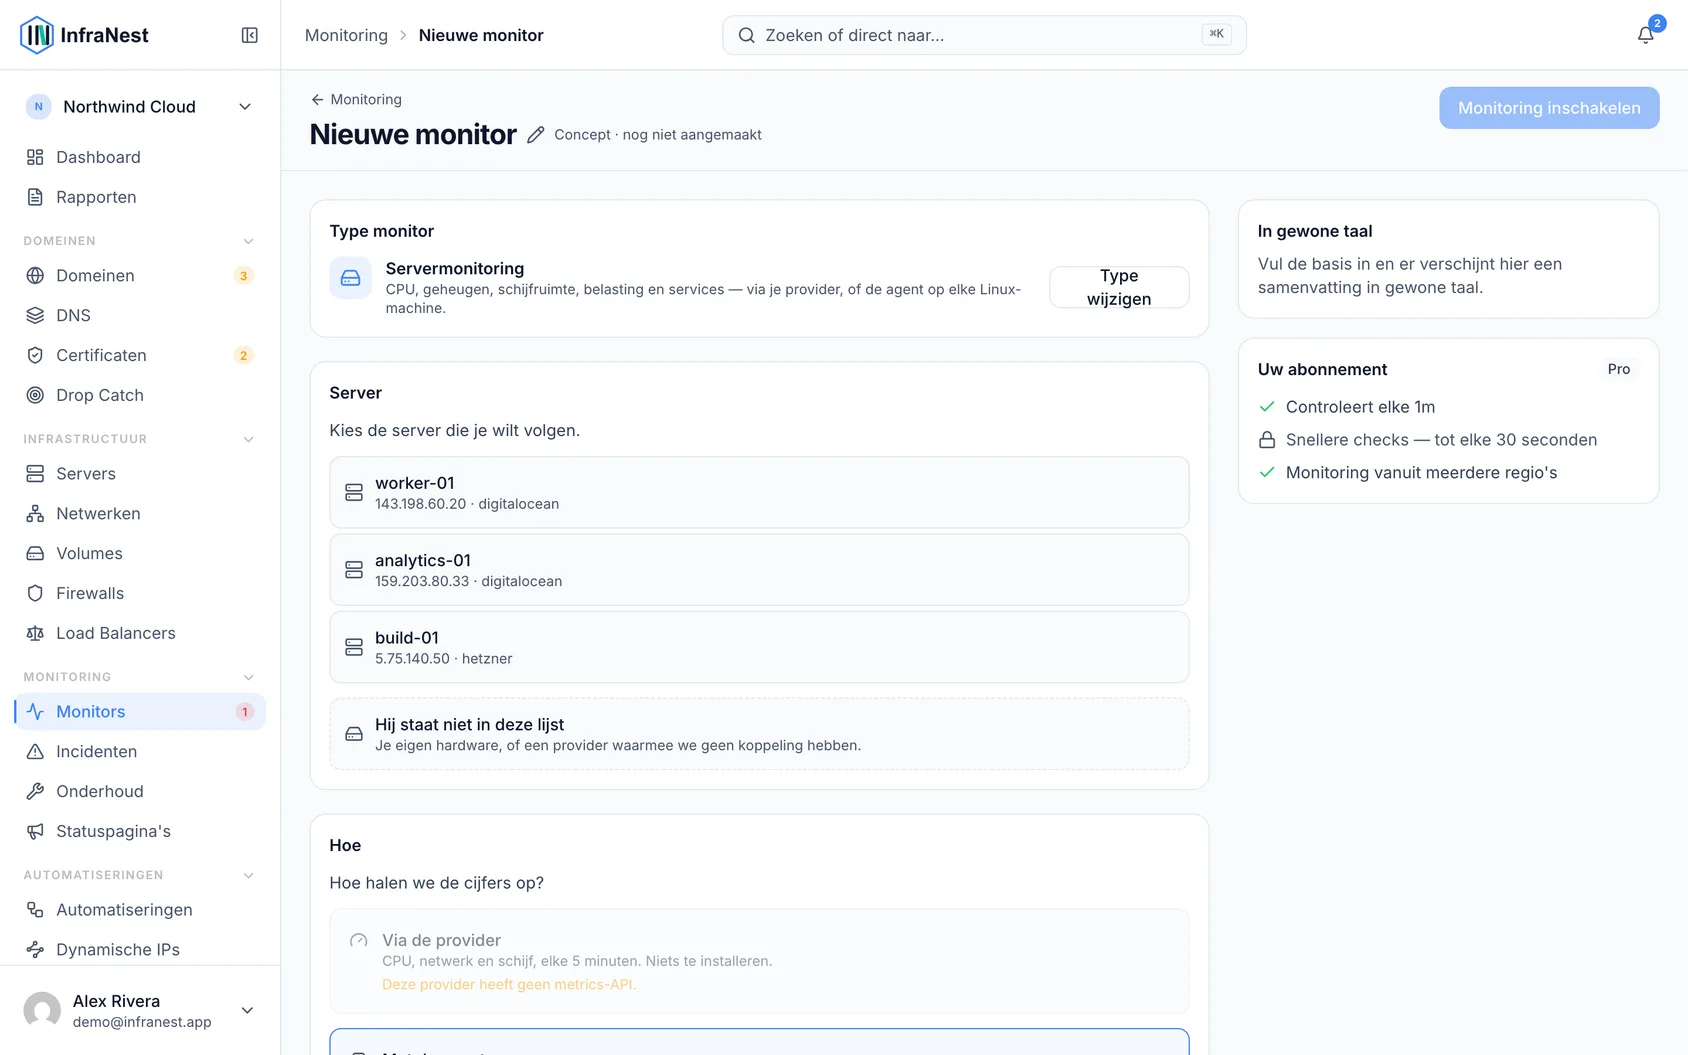The width and height of the screenshot is (1688, 1055).
Task: Click the Netwerken network icon
Action: pyautogui.click(x=35, y=513)
